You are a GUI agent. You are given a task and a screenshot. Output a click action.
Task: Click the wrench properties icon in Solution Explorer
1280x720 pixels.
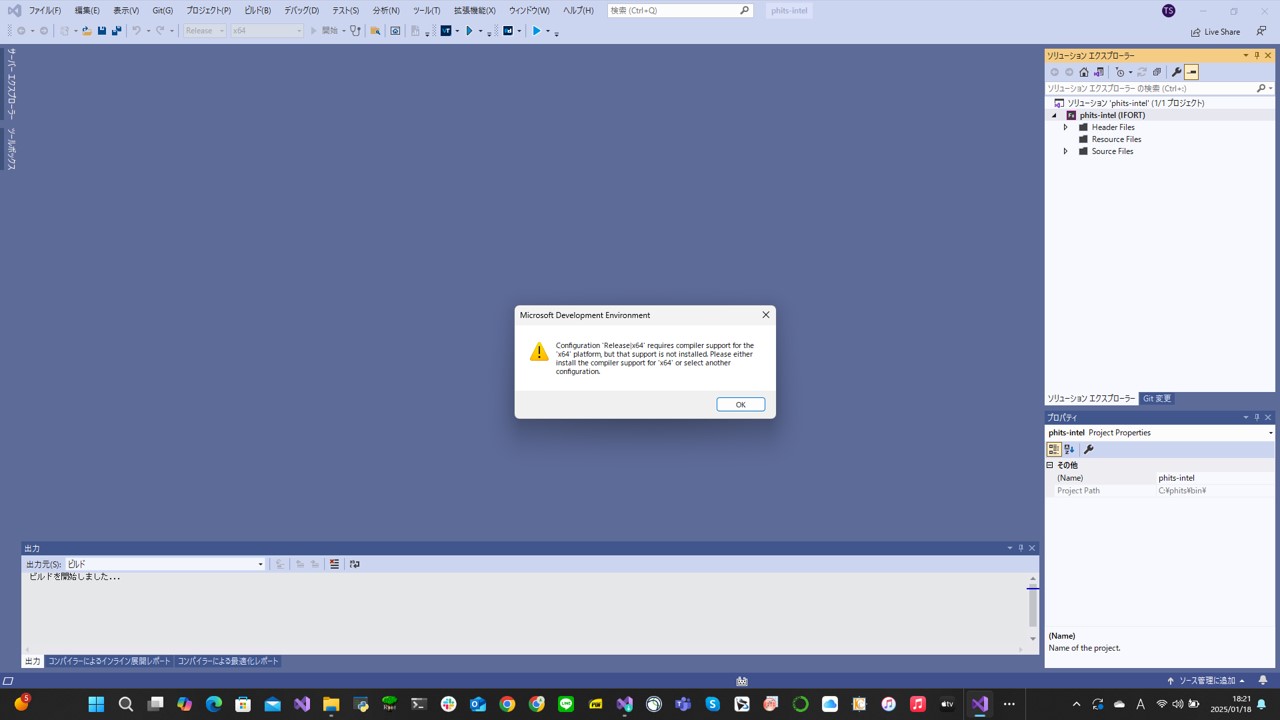pos(1176,72)
